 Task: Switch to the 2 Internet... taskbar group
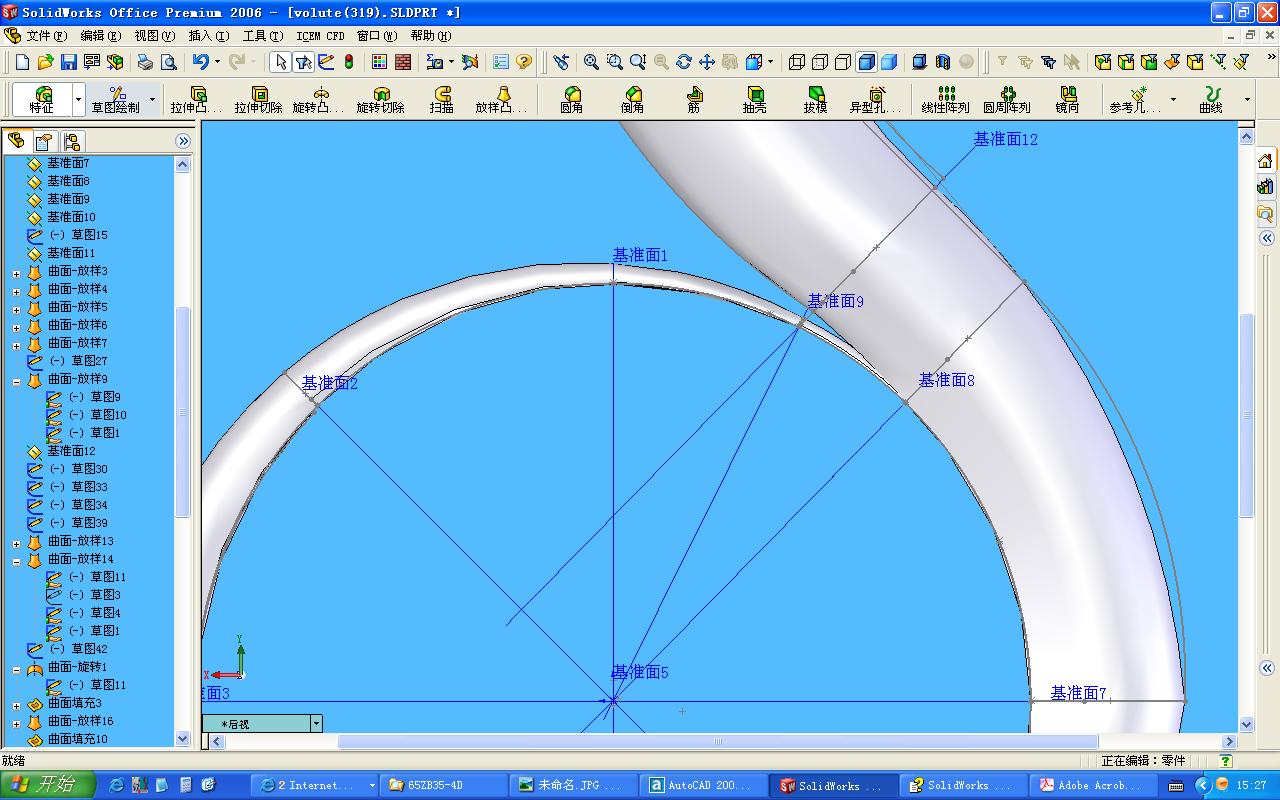314,785
